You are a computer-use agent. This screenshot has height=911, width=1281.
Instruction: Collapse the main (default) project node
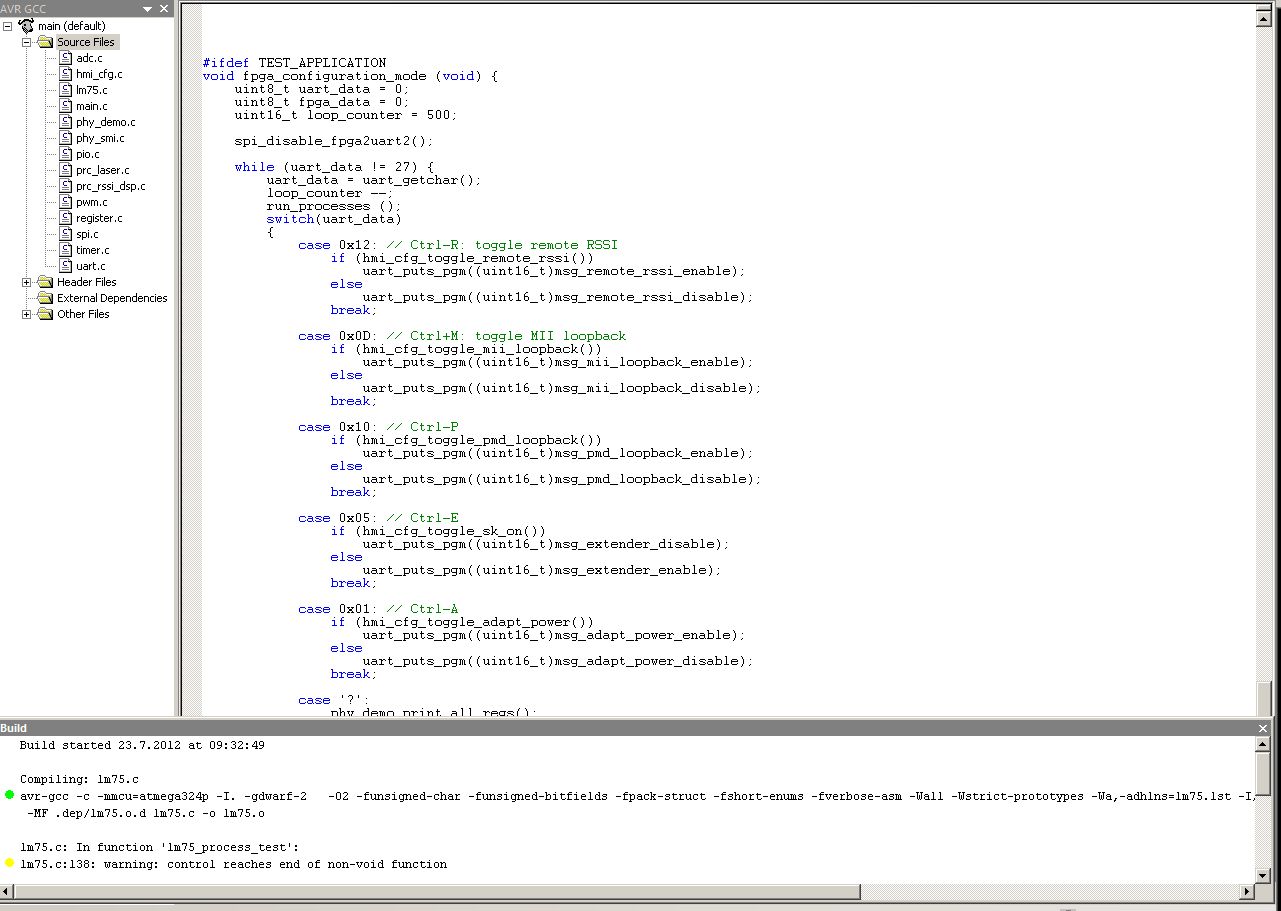[x=9, y=26]
